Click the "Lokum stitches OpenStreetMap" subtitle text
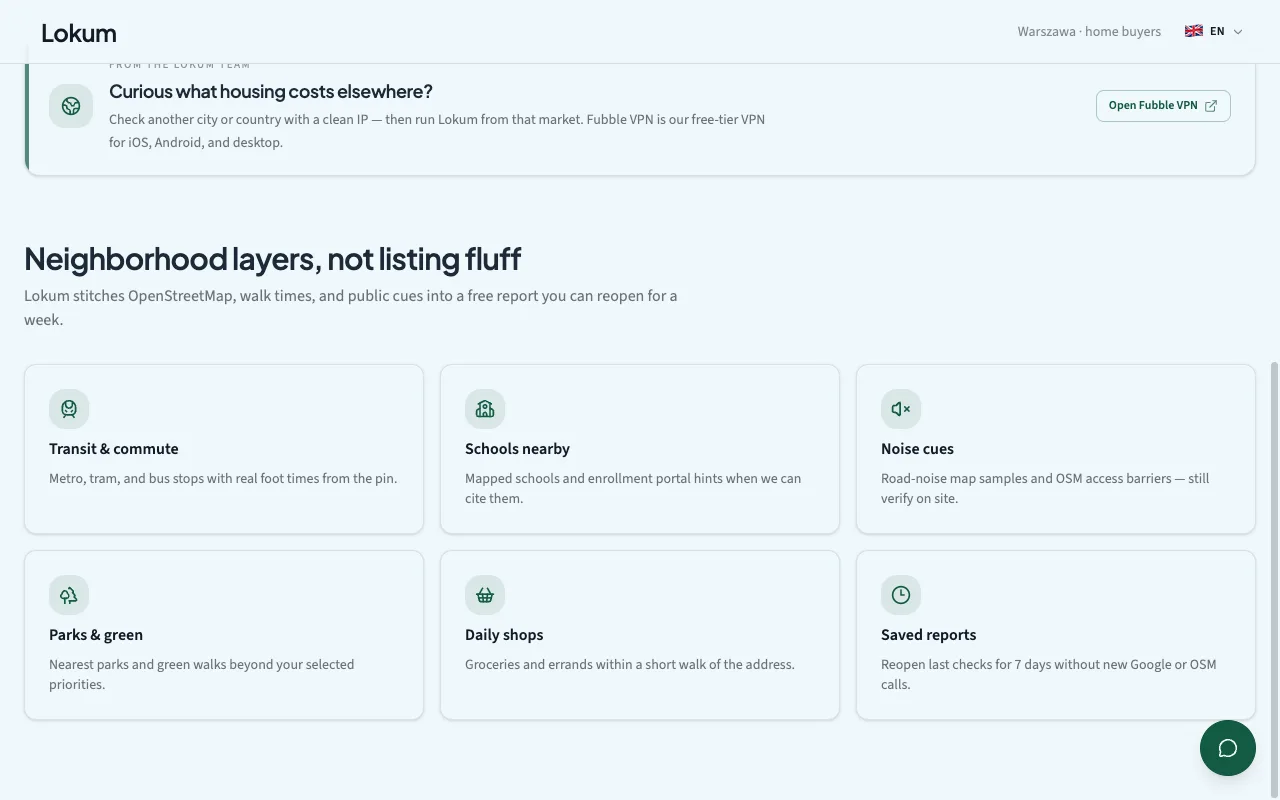 [351, 308]
